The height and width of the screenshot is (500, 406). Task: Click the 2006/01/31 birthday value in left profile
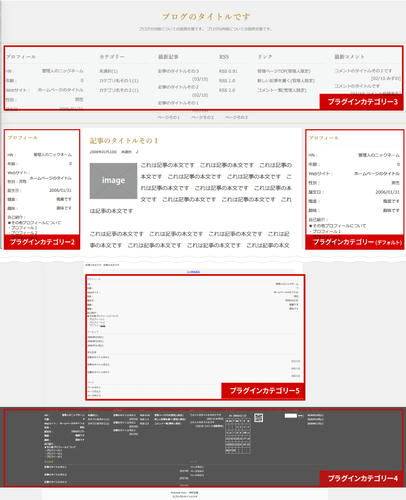click(x=60, y=190)
